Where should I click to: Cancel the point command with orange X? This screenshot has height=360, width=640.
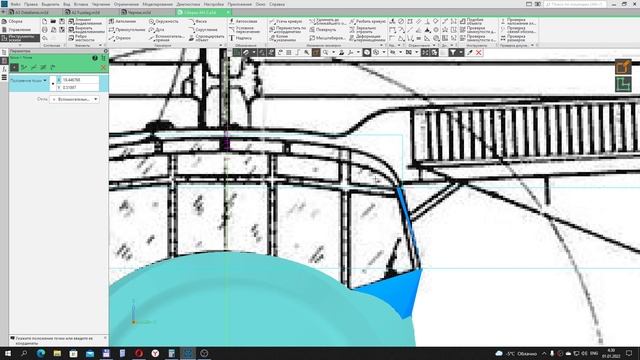tap(103, 67)
